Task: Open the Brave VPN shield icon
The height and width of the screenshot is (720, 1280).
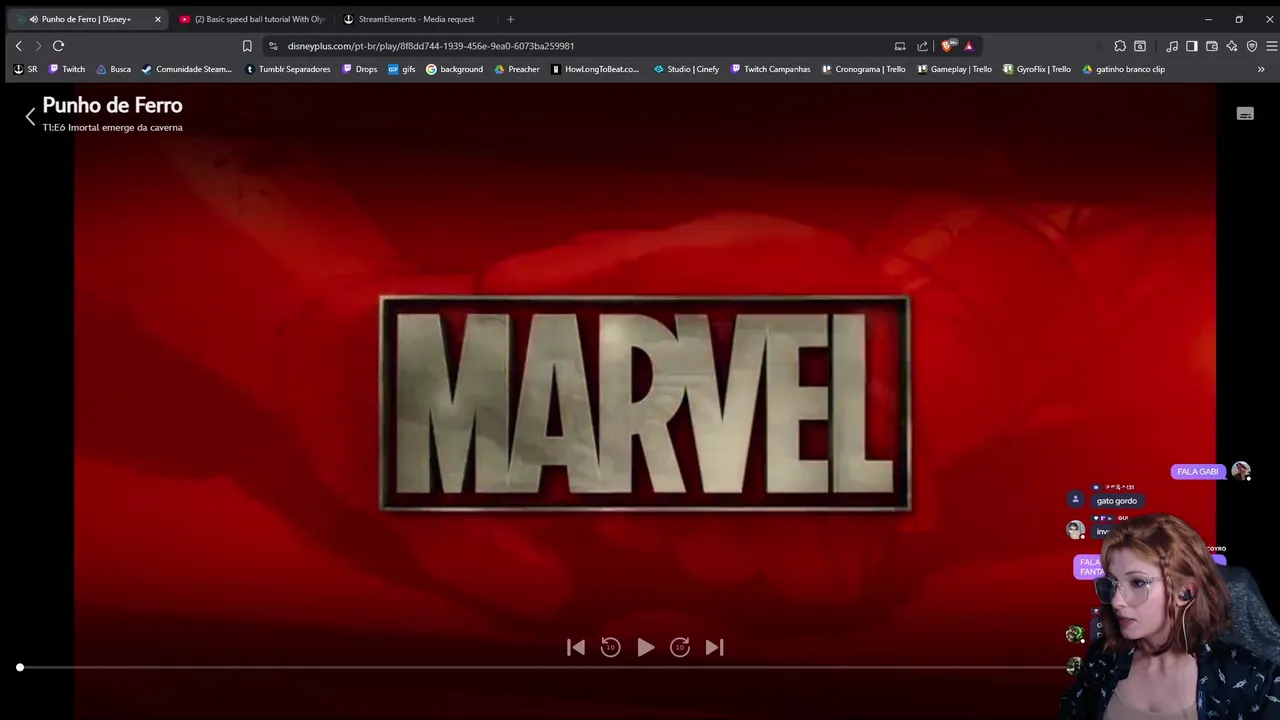Action: (x=1252, y=46)
